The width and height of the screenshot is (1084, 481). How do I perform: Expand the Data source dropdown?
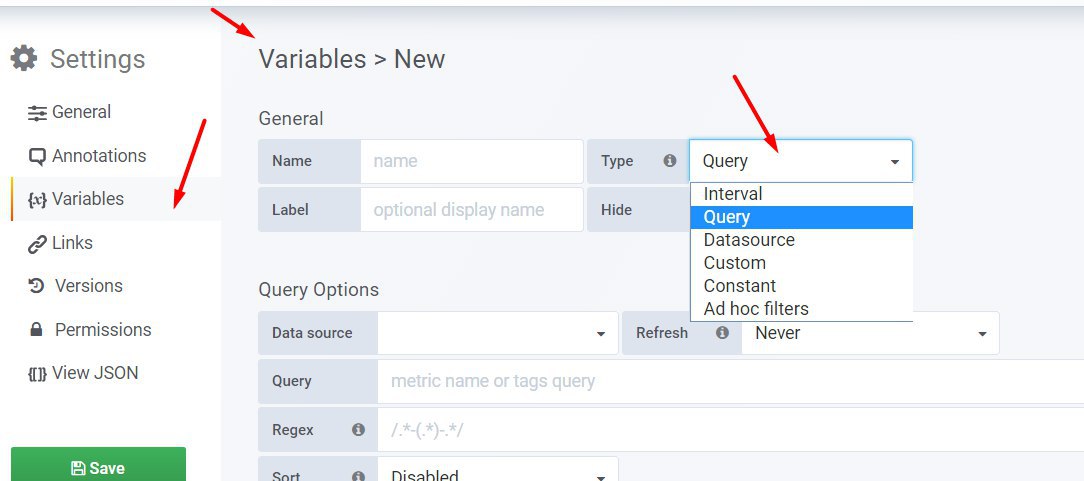[498, 333]
